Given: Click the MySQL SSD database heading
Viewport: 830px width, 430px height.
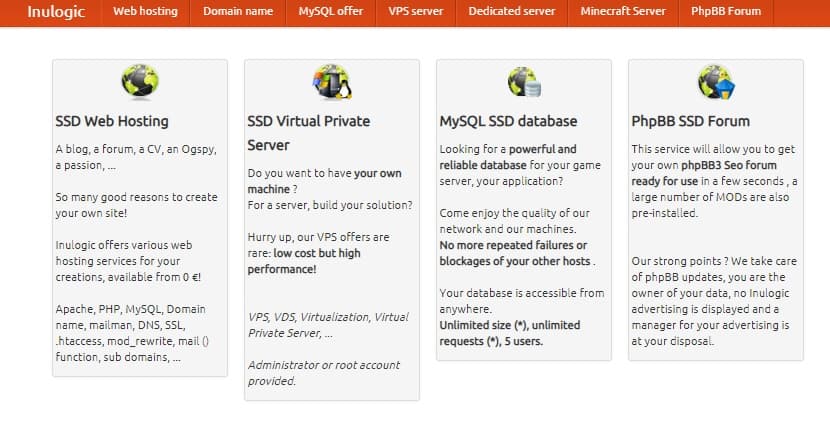Looking at the screenshot, I should [x=508, y=121].
